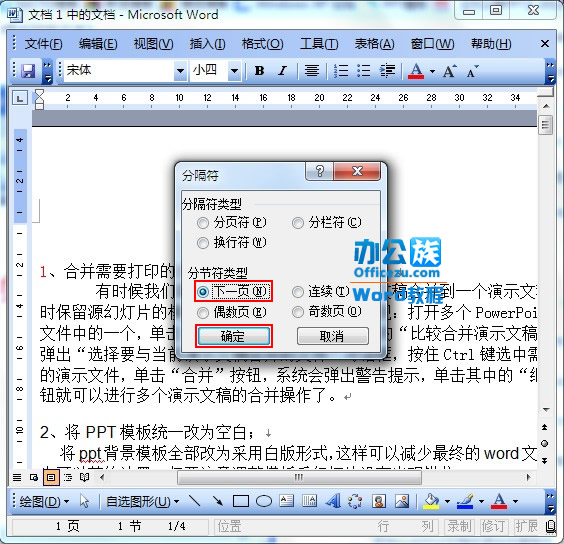Apply bulleted list formatting

[363, 71]
